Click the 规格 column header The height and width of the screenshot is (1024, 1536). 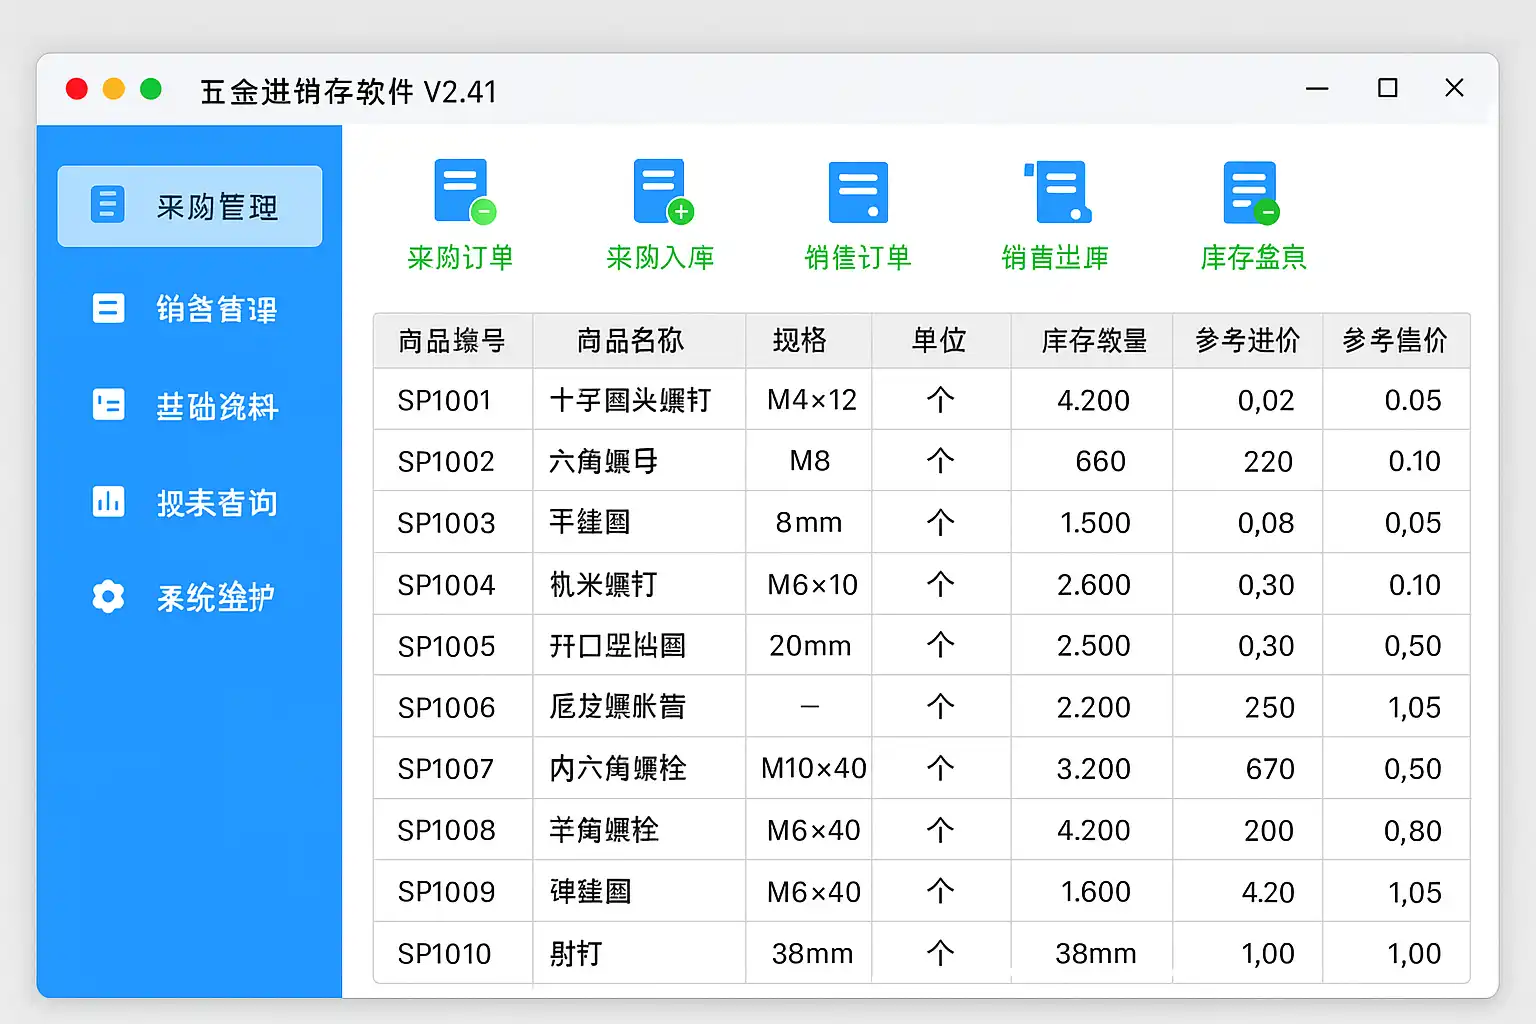[x=799, y=341]
